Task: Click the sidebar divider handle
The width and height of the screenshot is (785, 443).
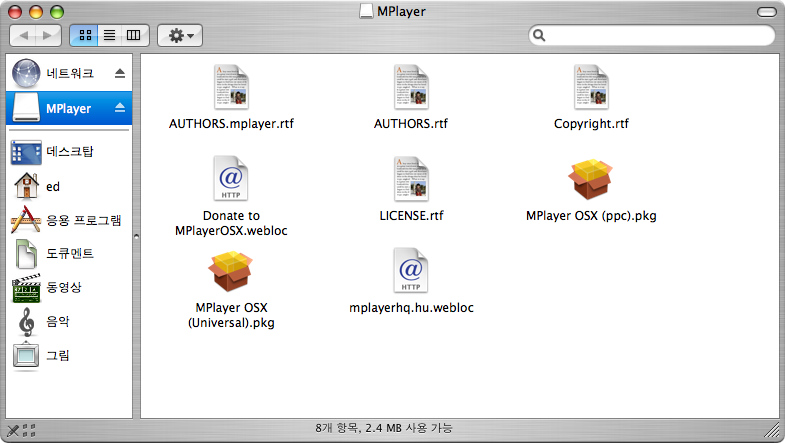Action: coord(136,236)
